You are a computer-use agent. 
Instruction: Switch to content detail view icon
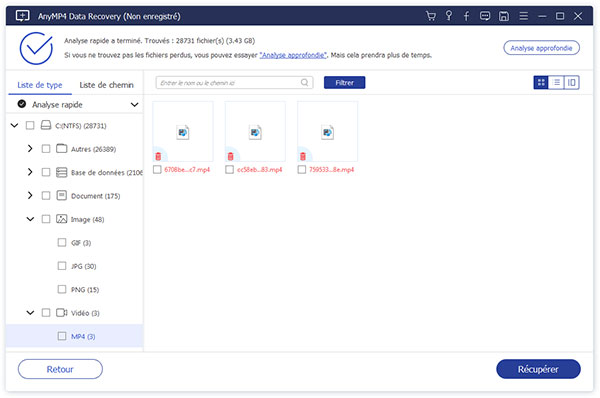[x=572, y=82]
